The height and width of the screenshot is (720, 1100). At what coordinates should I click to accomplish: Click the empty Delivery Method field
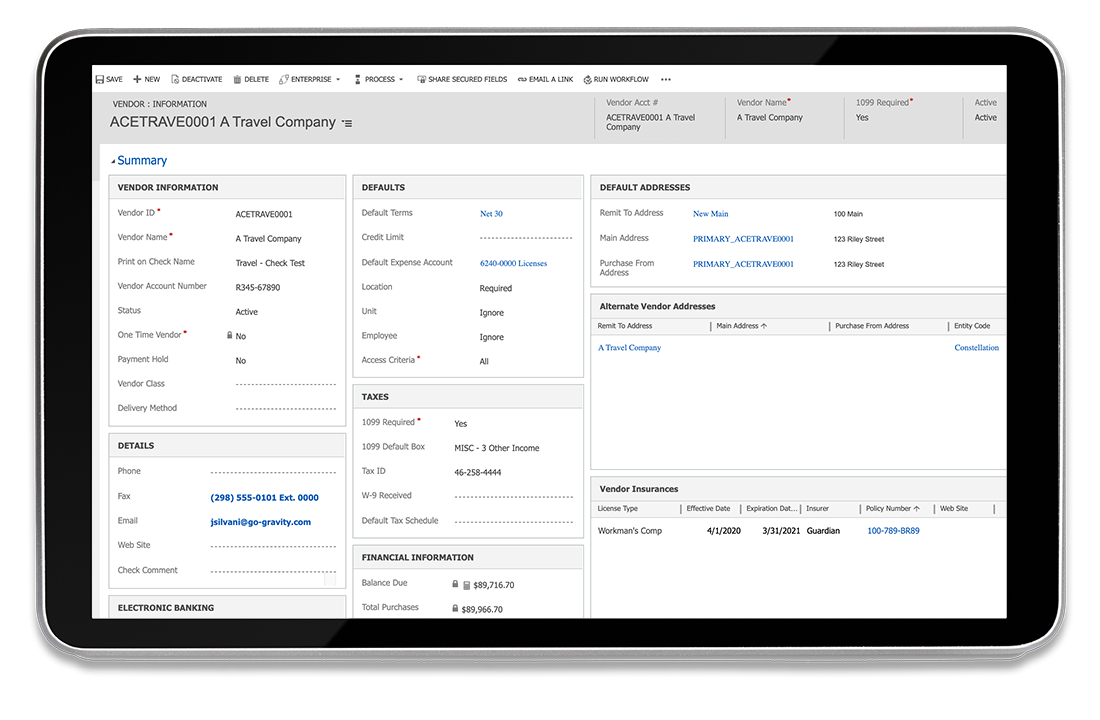pyautogui.click(x=286, y=408)
